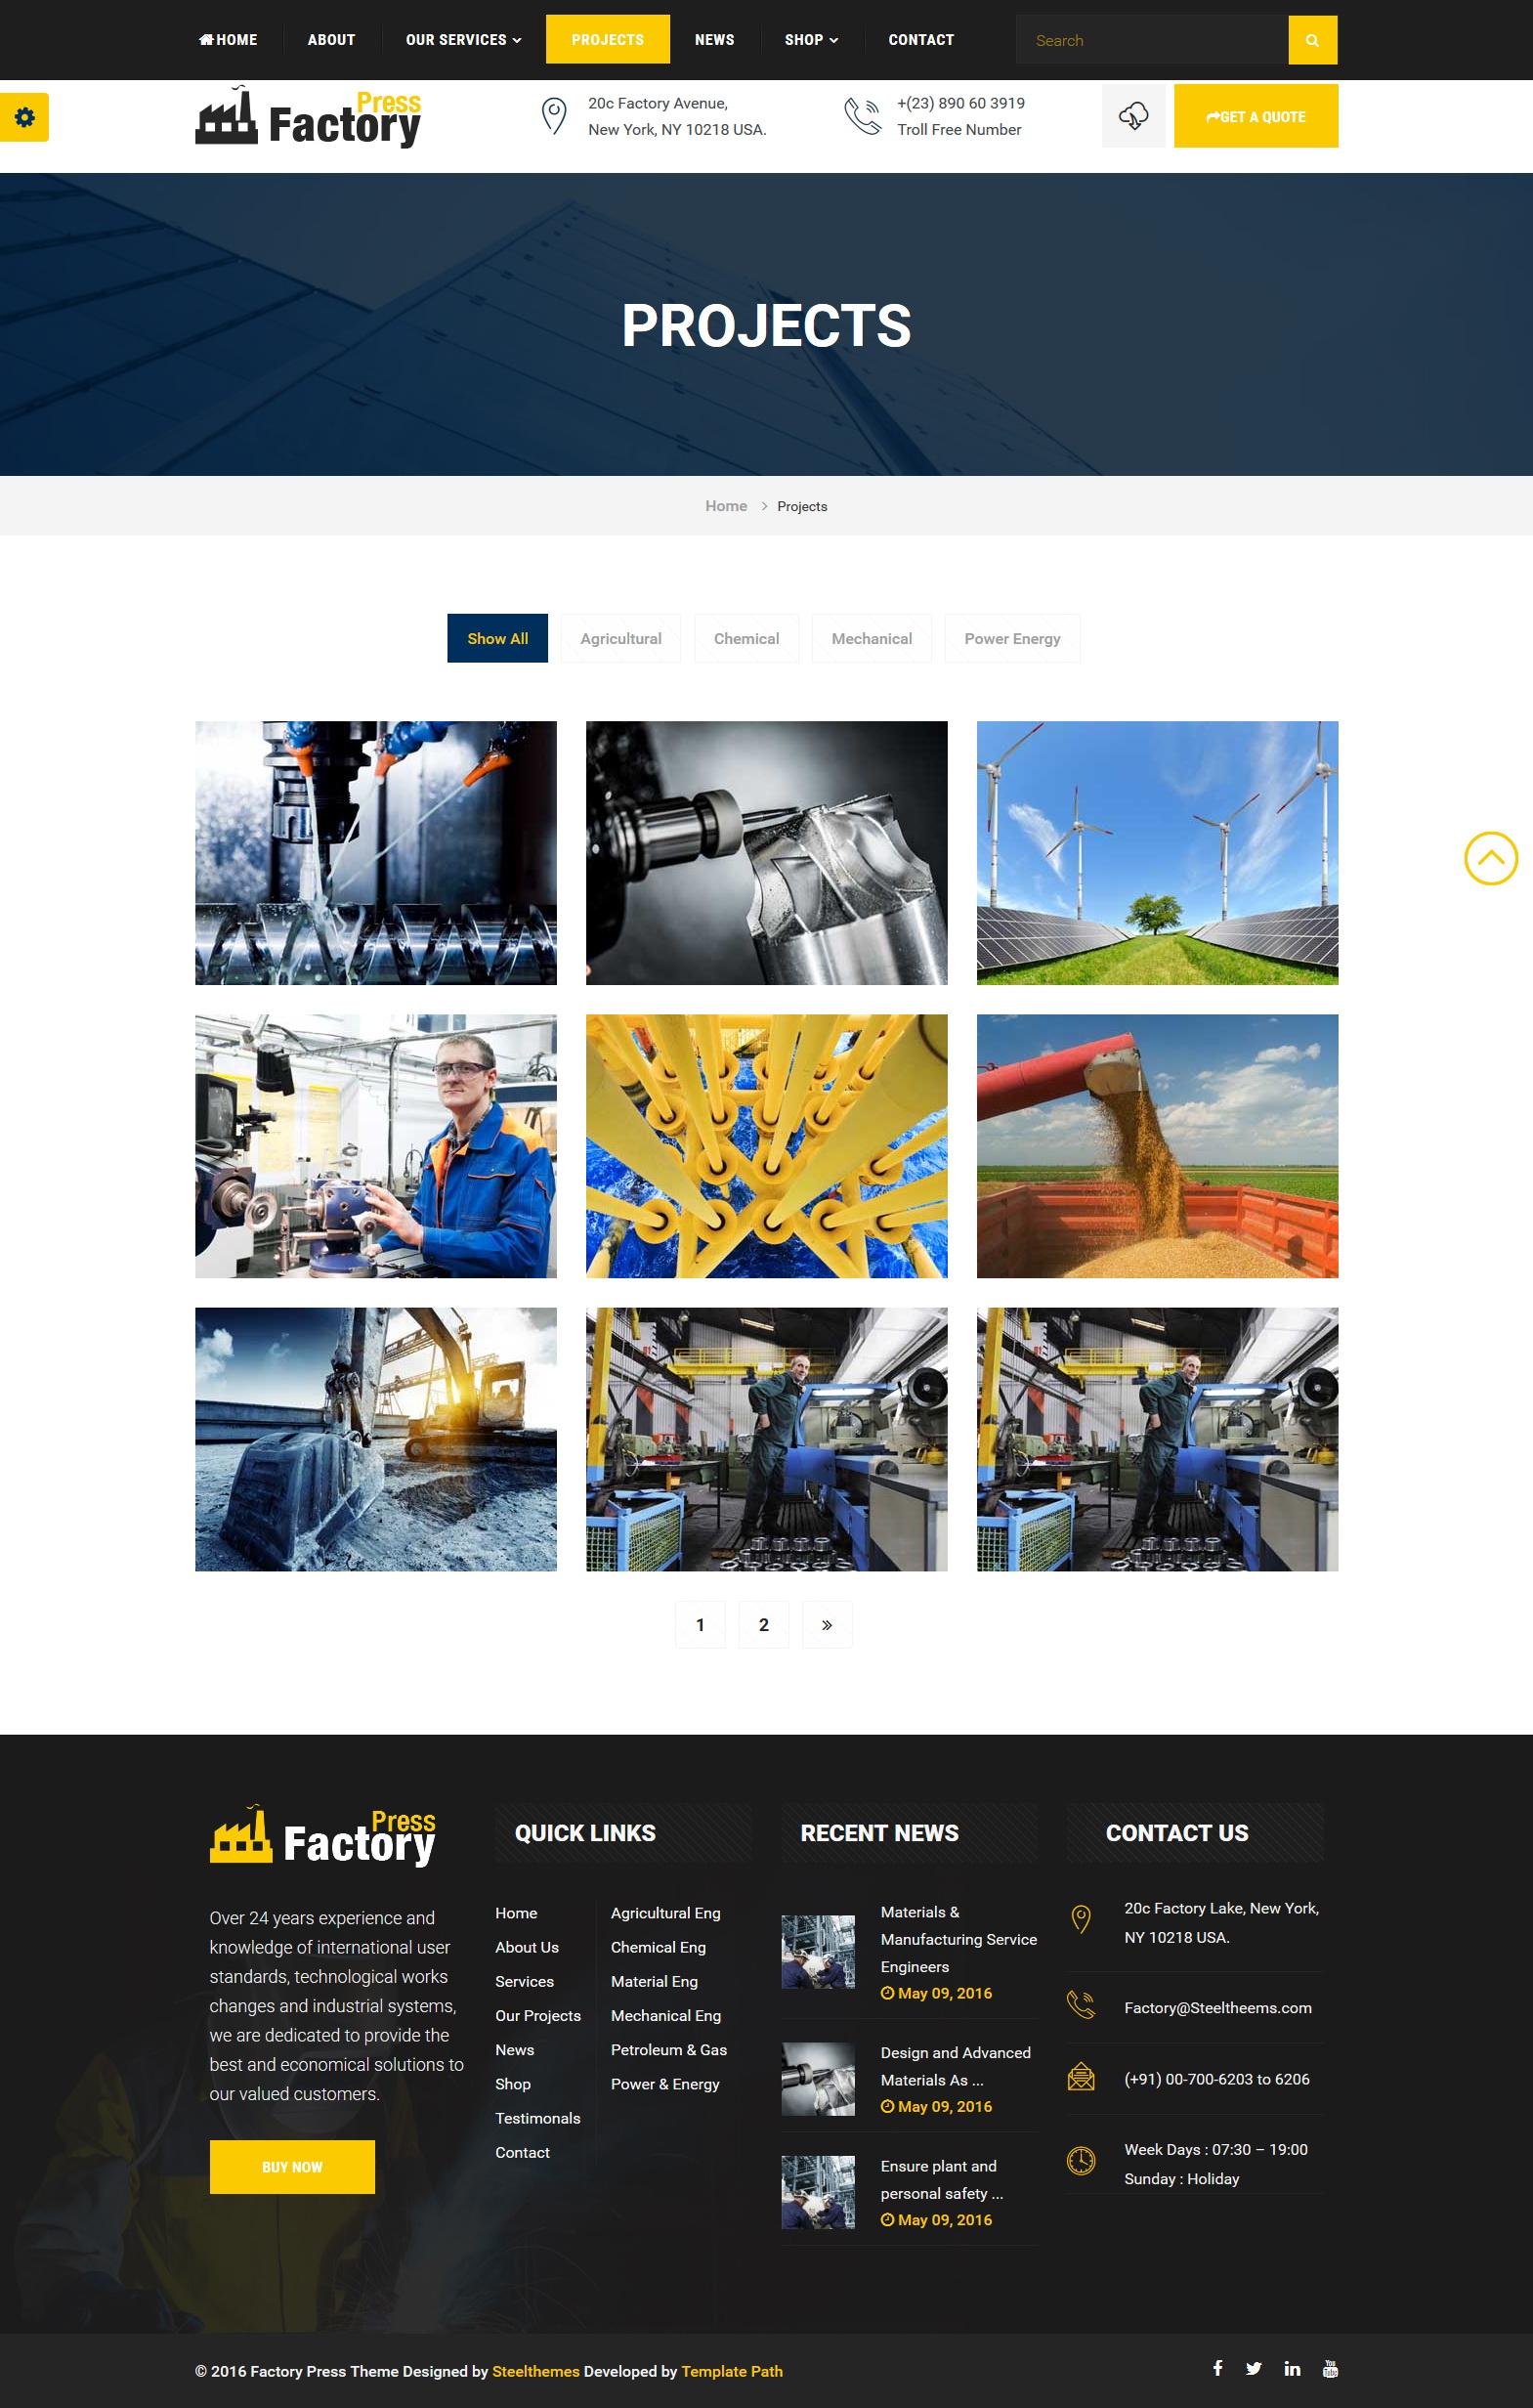Click the Factory Press header logo
This screenshot has height=2408, width=1533.
tap(308, 117)
